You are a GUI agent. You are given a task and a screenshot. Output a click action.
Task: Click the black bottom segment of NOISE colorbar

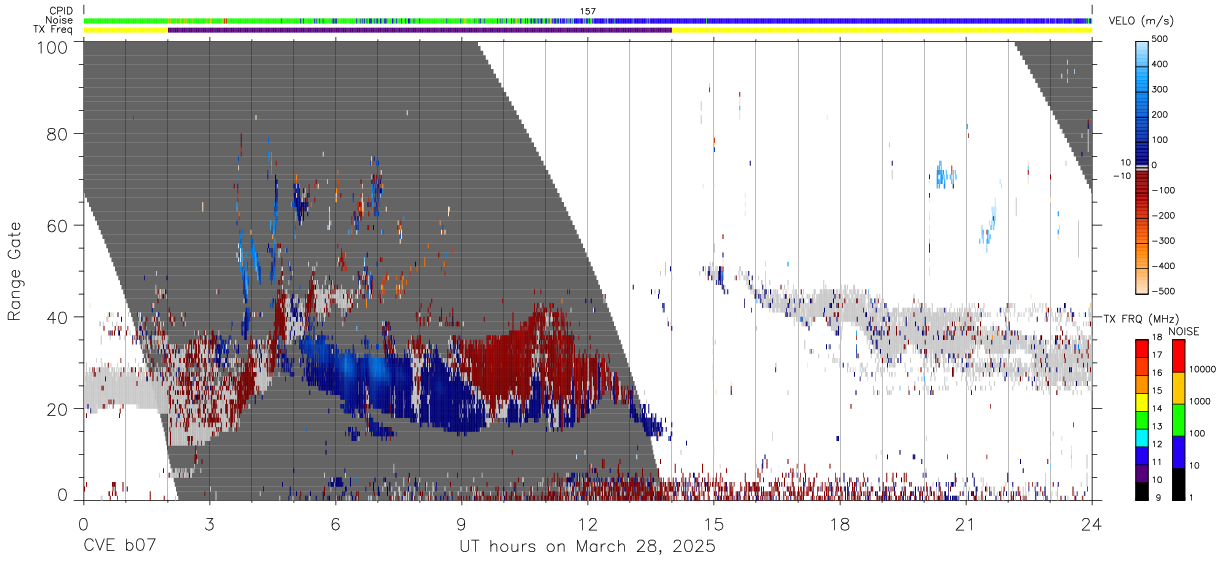[1177, 483]
